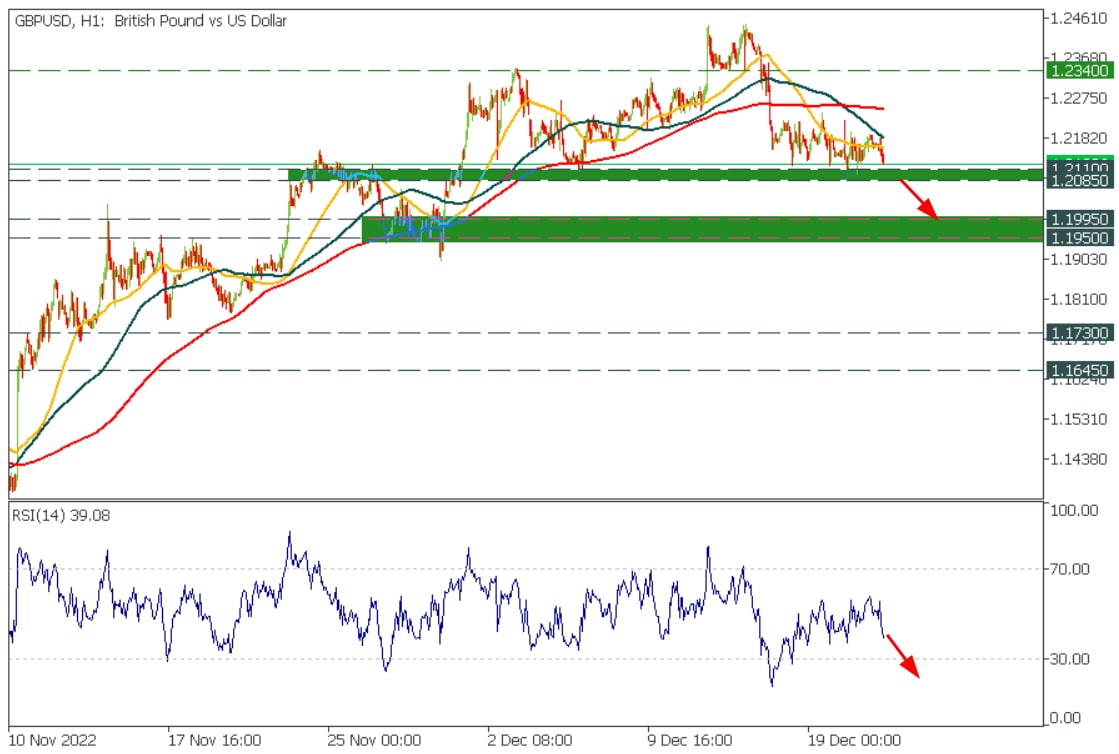The width and height of the screenshot is (1119, 754).
Task: Select the 1.19500 price level label
Action: (x=1079, y=238)
